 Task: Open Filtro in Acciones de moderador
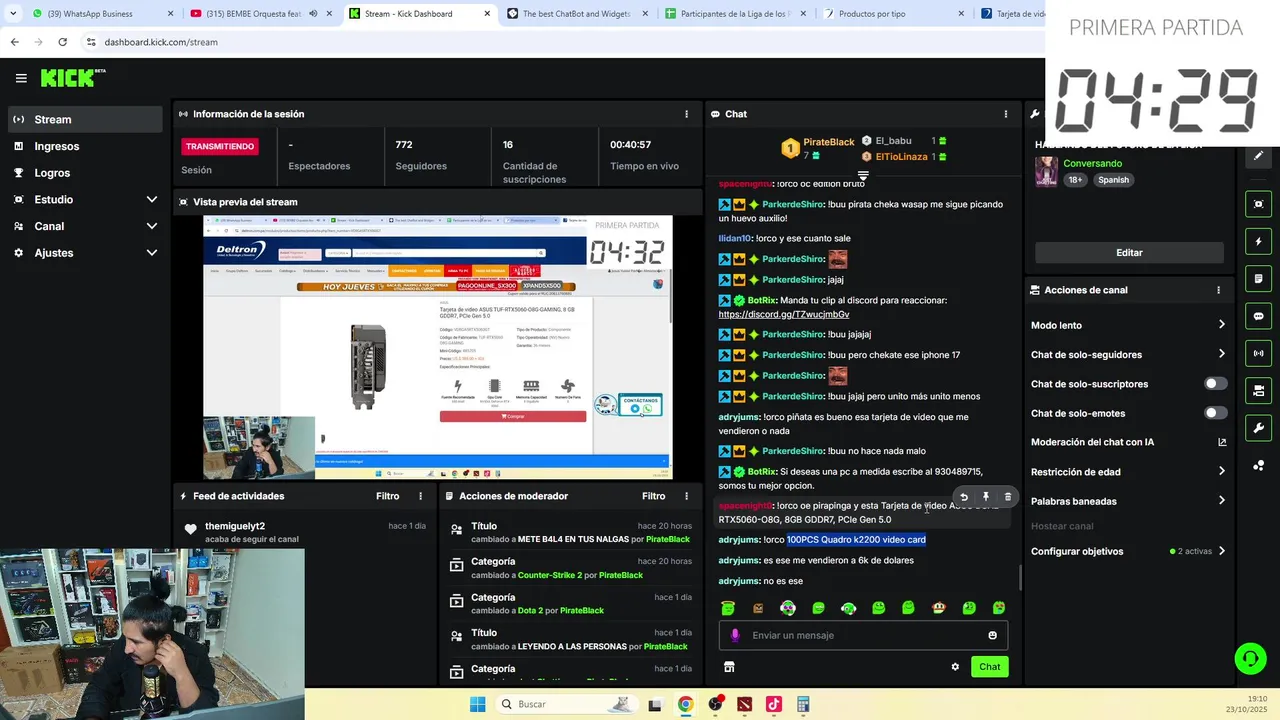653,496
